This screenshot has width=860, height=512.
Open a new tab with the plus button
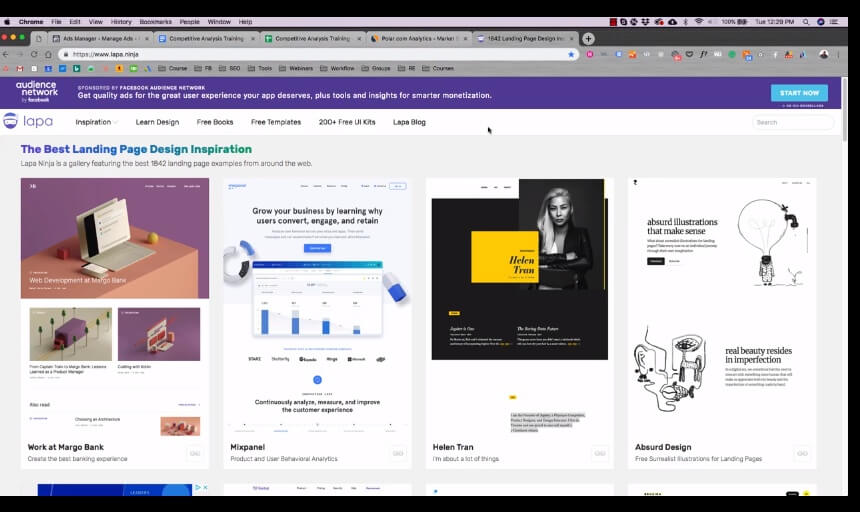pos(588,38)
